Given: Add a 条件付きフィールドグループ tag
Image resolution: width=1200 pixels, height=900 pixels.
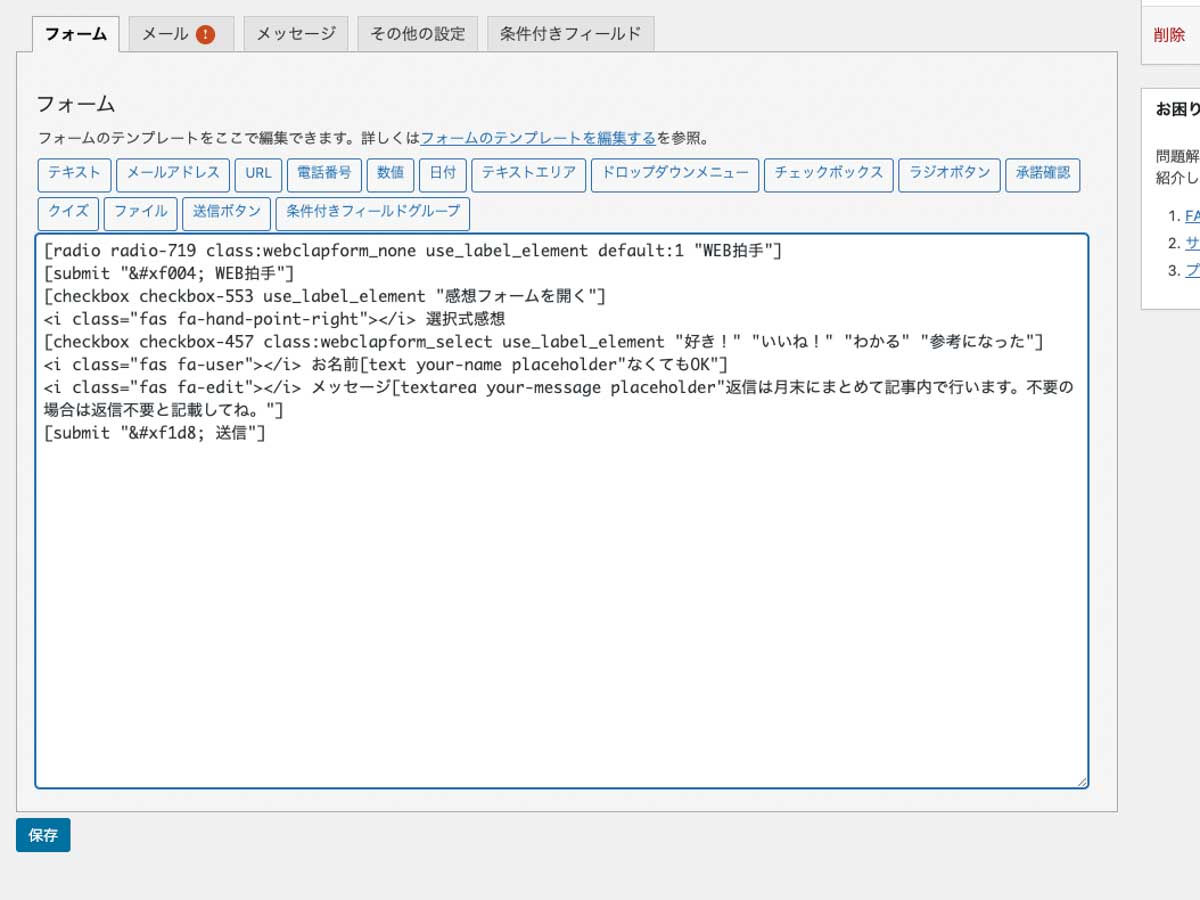Looking at the screenshot, I should click(x=372, y=213).
